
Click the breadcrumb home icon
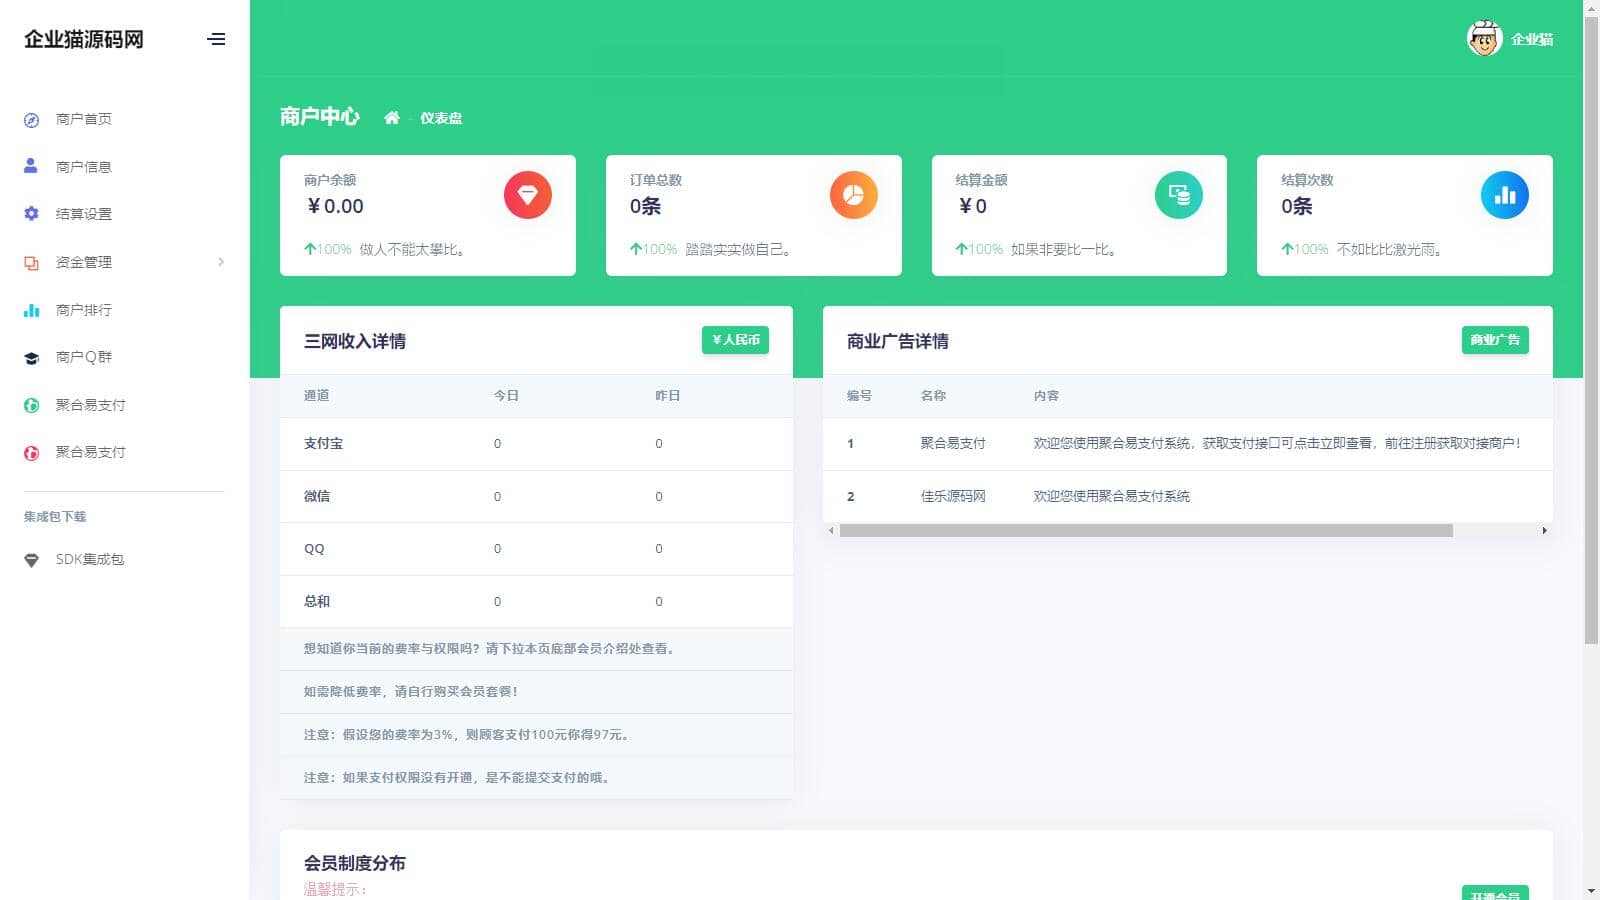(392, 118)
